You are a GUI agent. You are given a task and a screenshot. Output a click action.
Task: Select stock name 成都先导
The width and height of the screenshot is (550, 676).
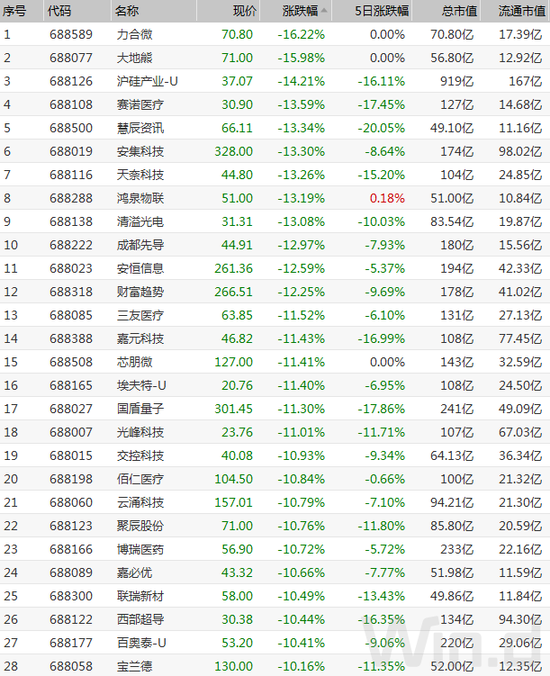tap(140, 245)
